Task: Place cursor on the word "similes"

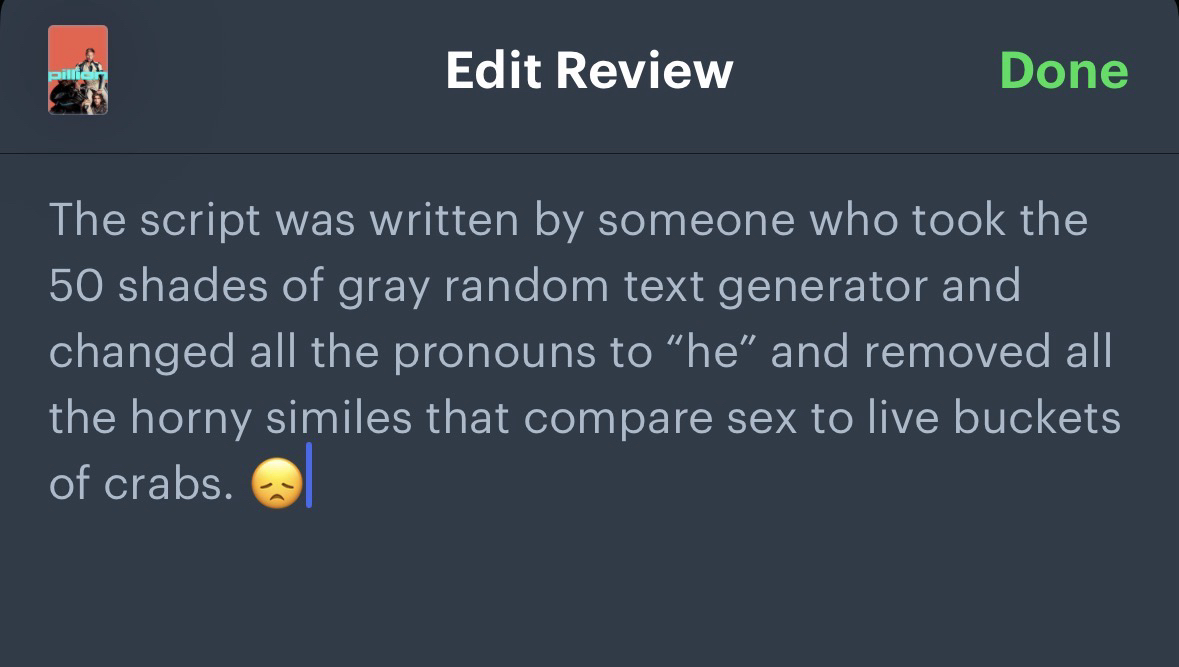Action: pos(338,420)
